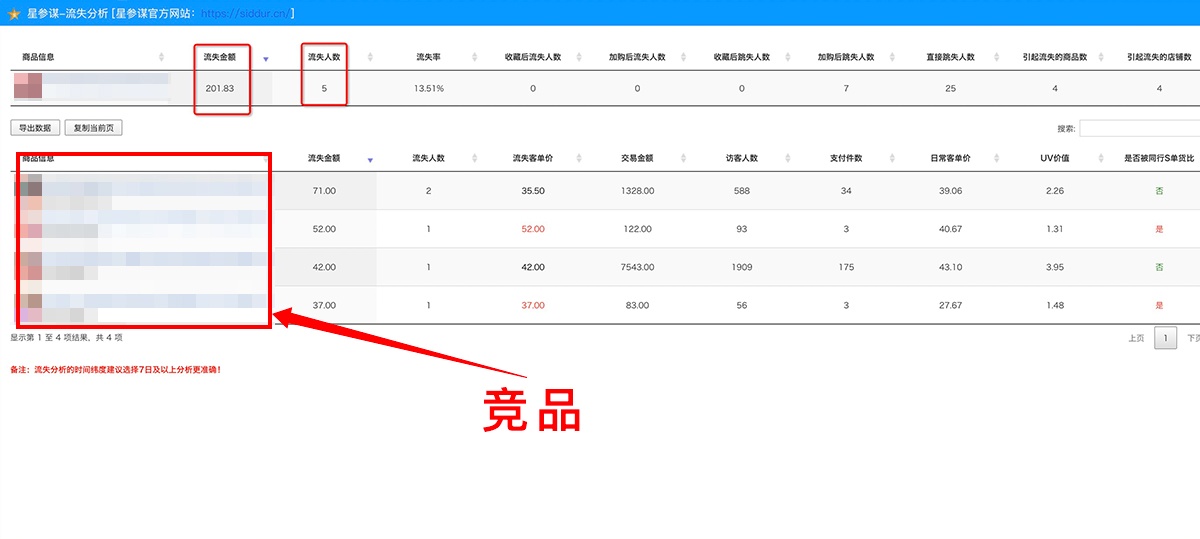This screenshot has width=1200, height=539.
Task: Select the 83.00 transaction amount cell
Action: (637, 305)
